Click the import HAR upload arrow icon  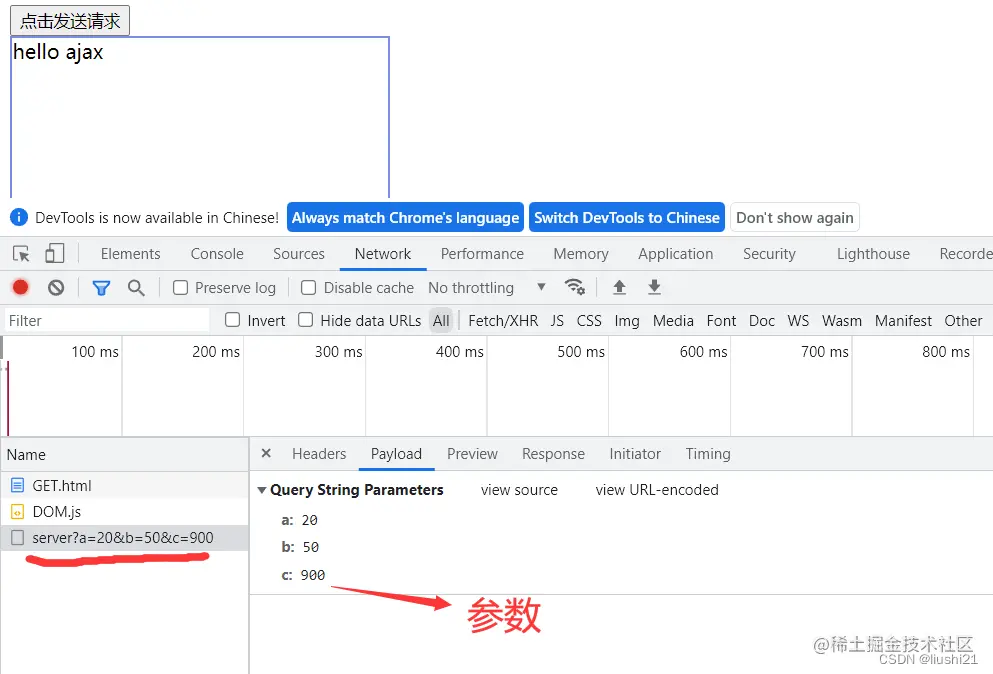[x=619, y=287]
